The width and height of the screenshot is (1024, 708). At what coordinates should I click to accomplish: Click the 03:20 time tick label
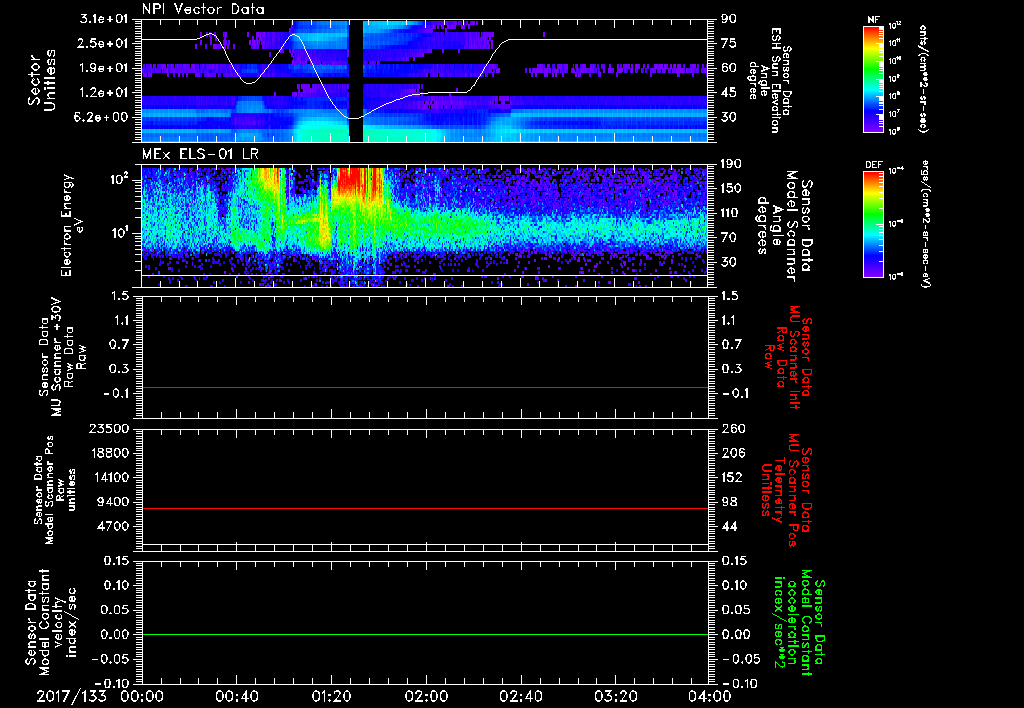(x=615, y=696)
